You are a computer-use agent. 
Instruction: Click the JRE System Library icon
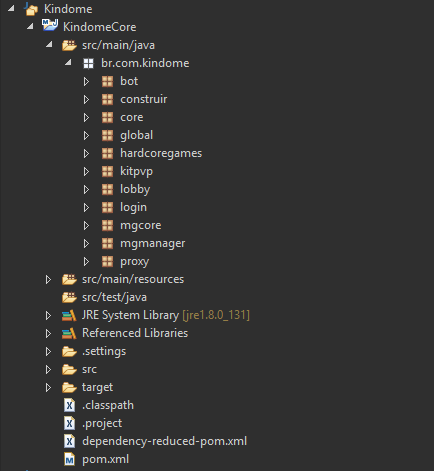pos(69,315)
